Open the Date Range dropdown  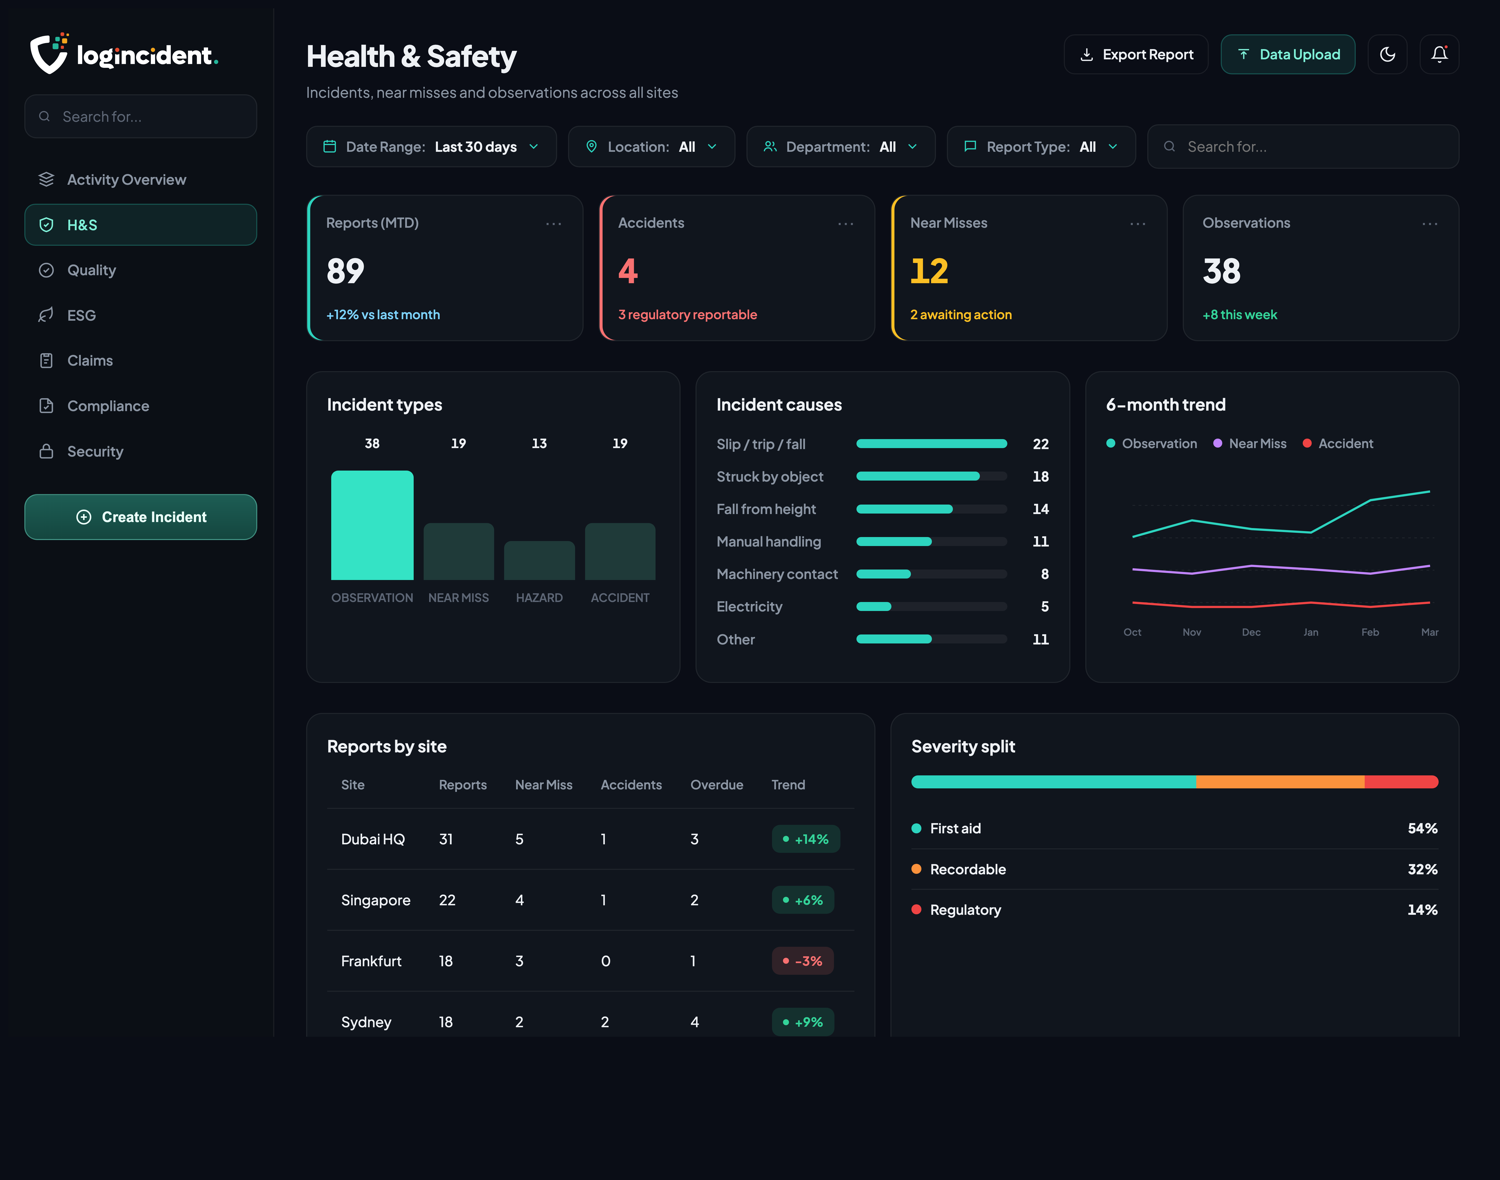coord(431,146)
